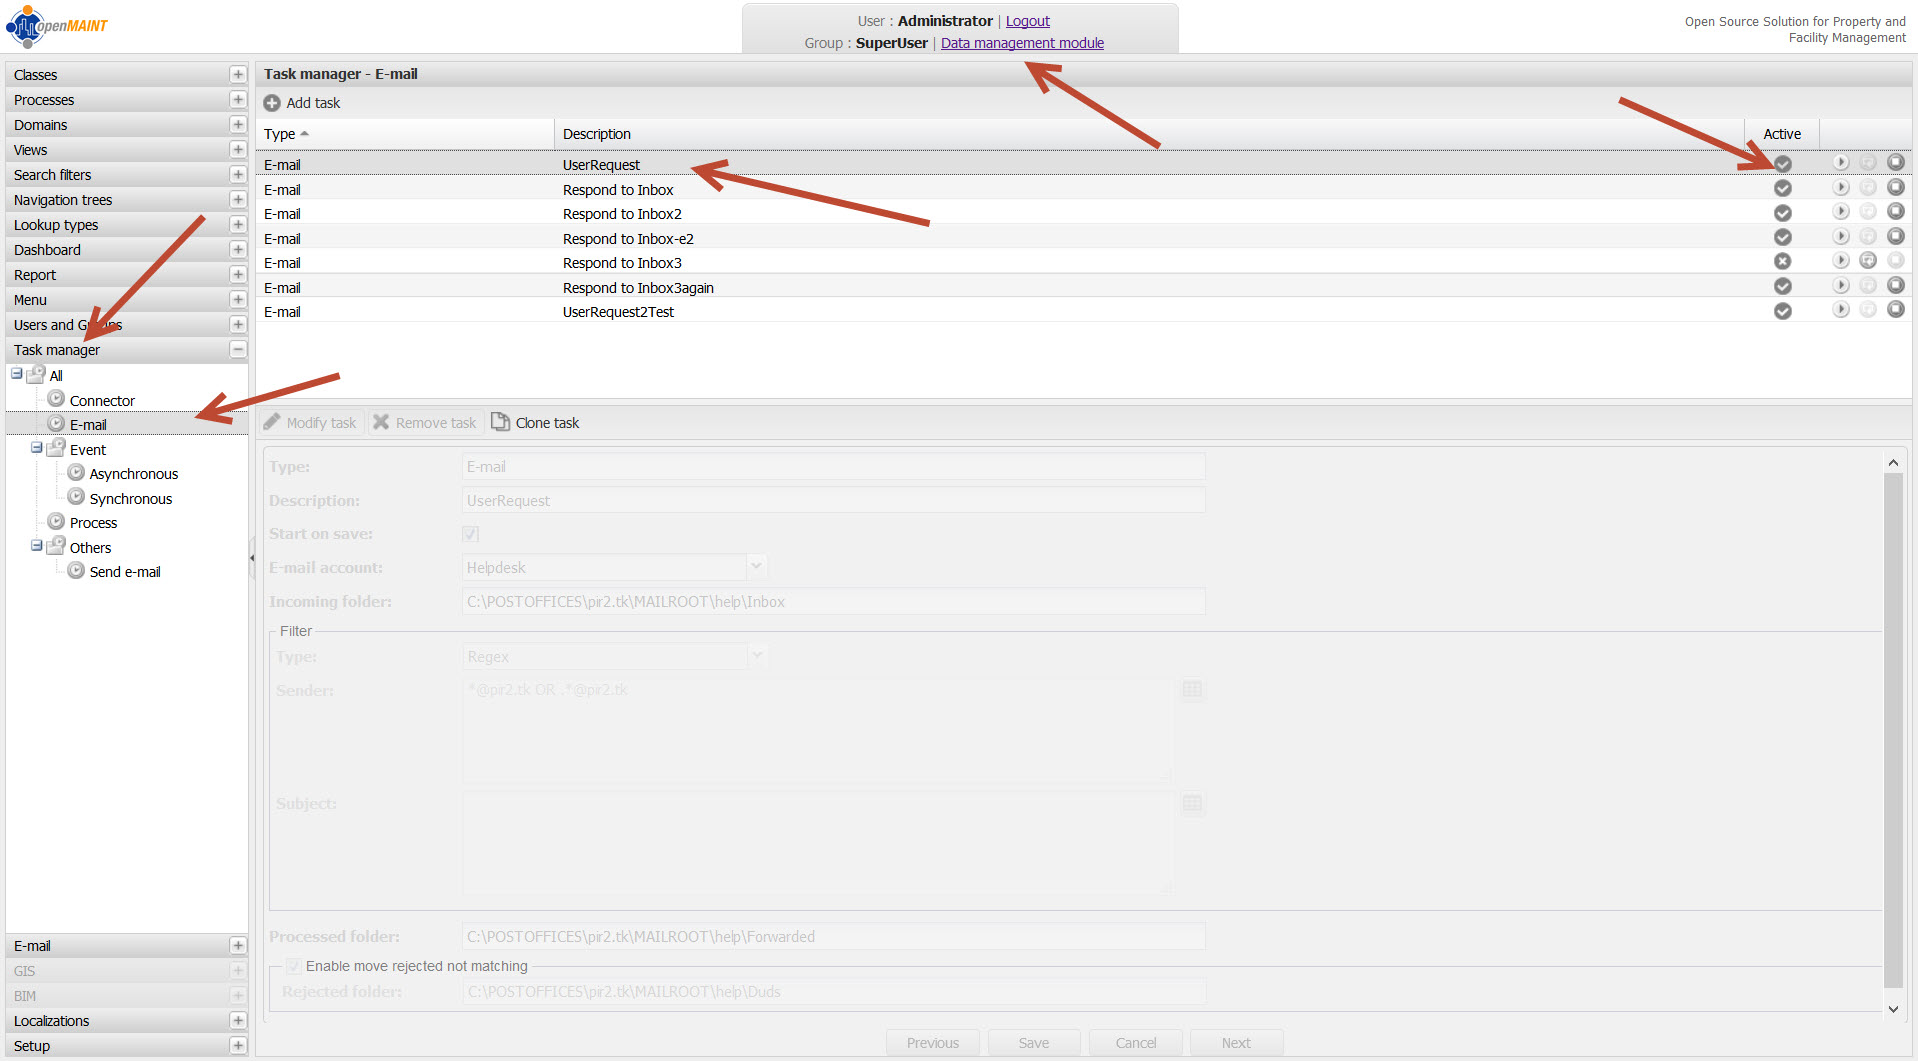Click the Clone task icon

pos(501,423)
